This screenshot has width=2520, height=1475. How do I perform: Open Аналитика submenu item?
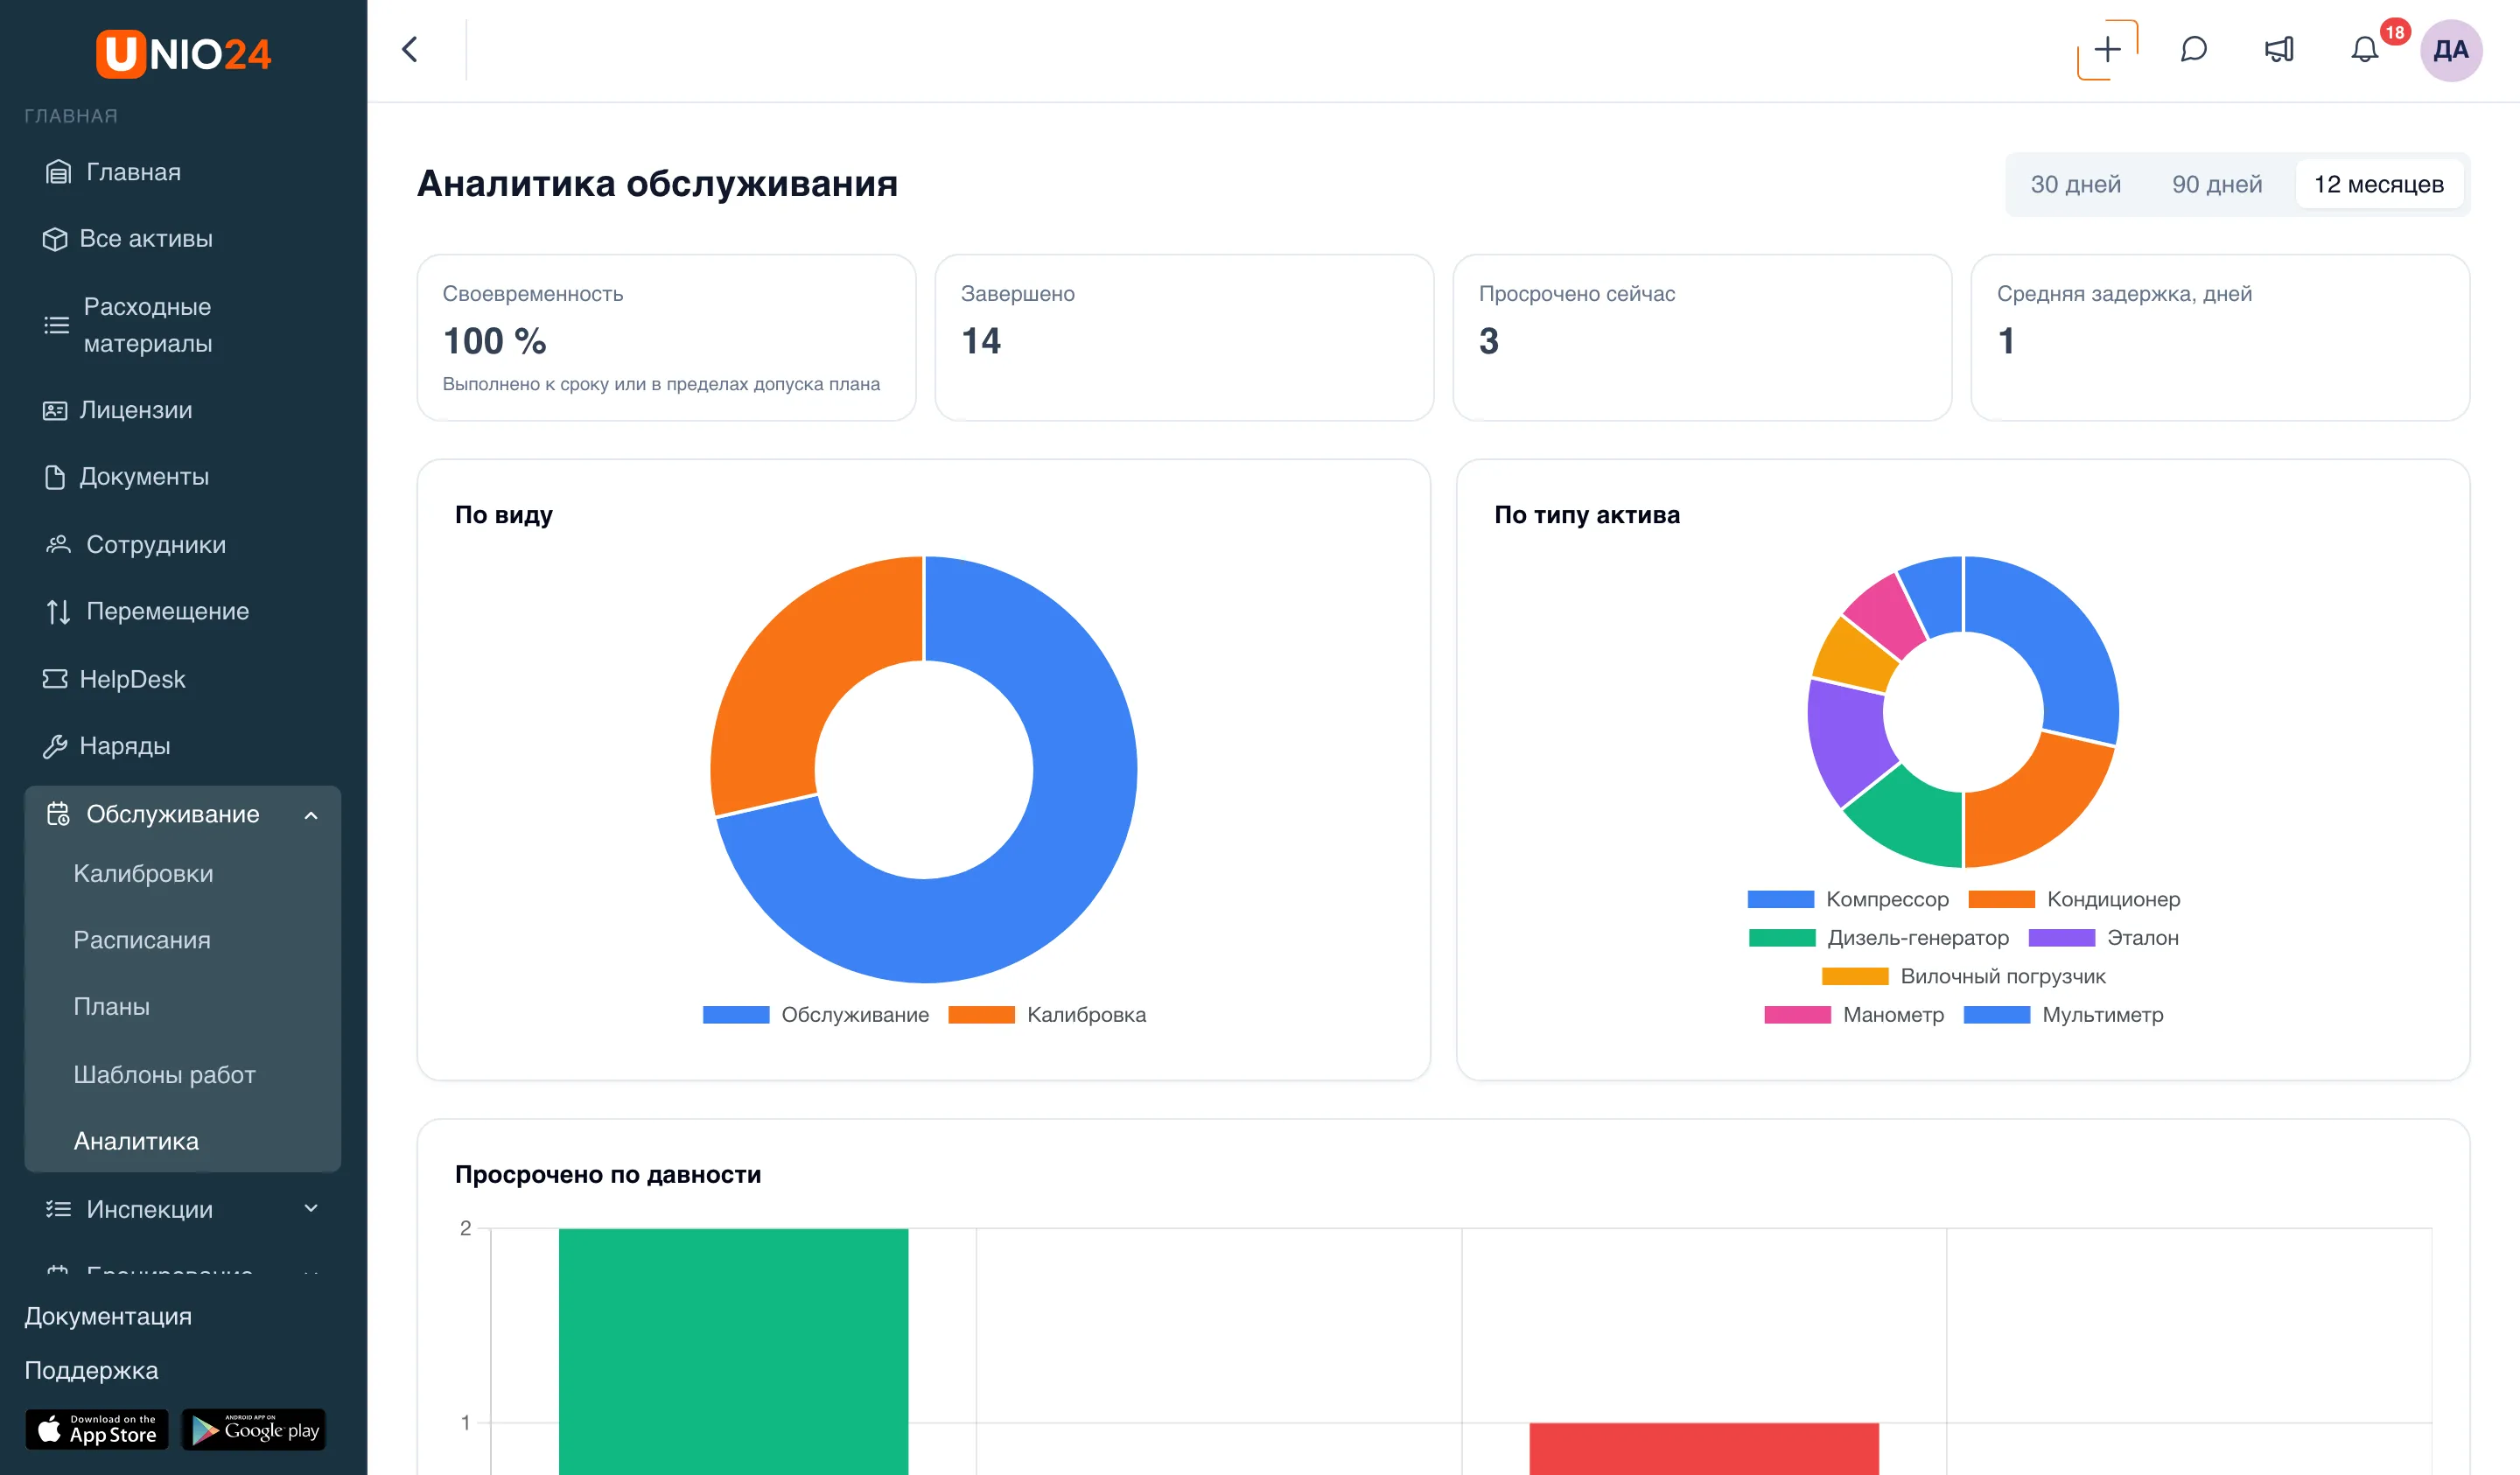click(136, 1141)
